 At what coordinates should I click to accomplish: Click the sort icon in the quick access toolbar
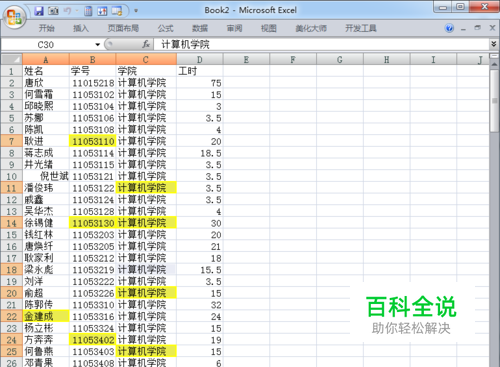(x=102, y=11)
